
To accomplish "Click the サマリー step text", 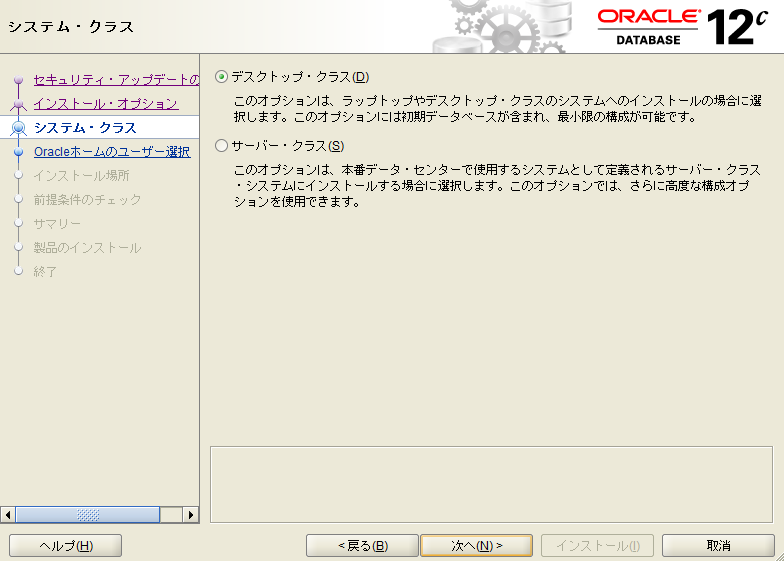I will [x=57, y=224].
